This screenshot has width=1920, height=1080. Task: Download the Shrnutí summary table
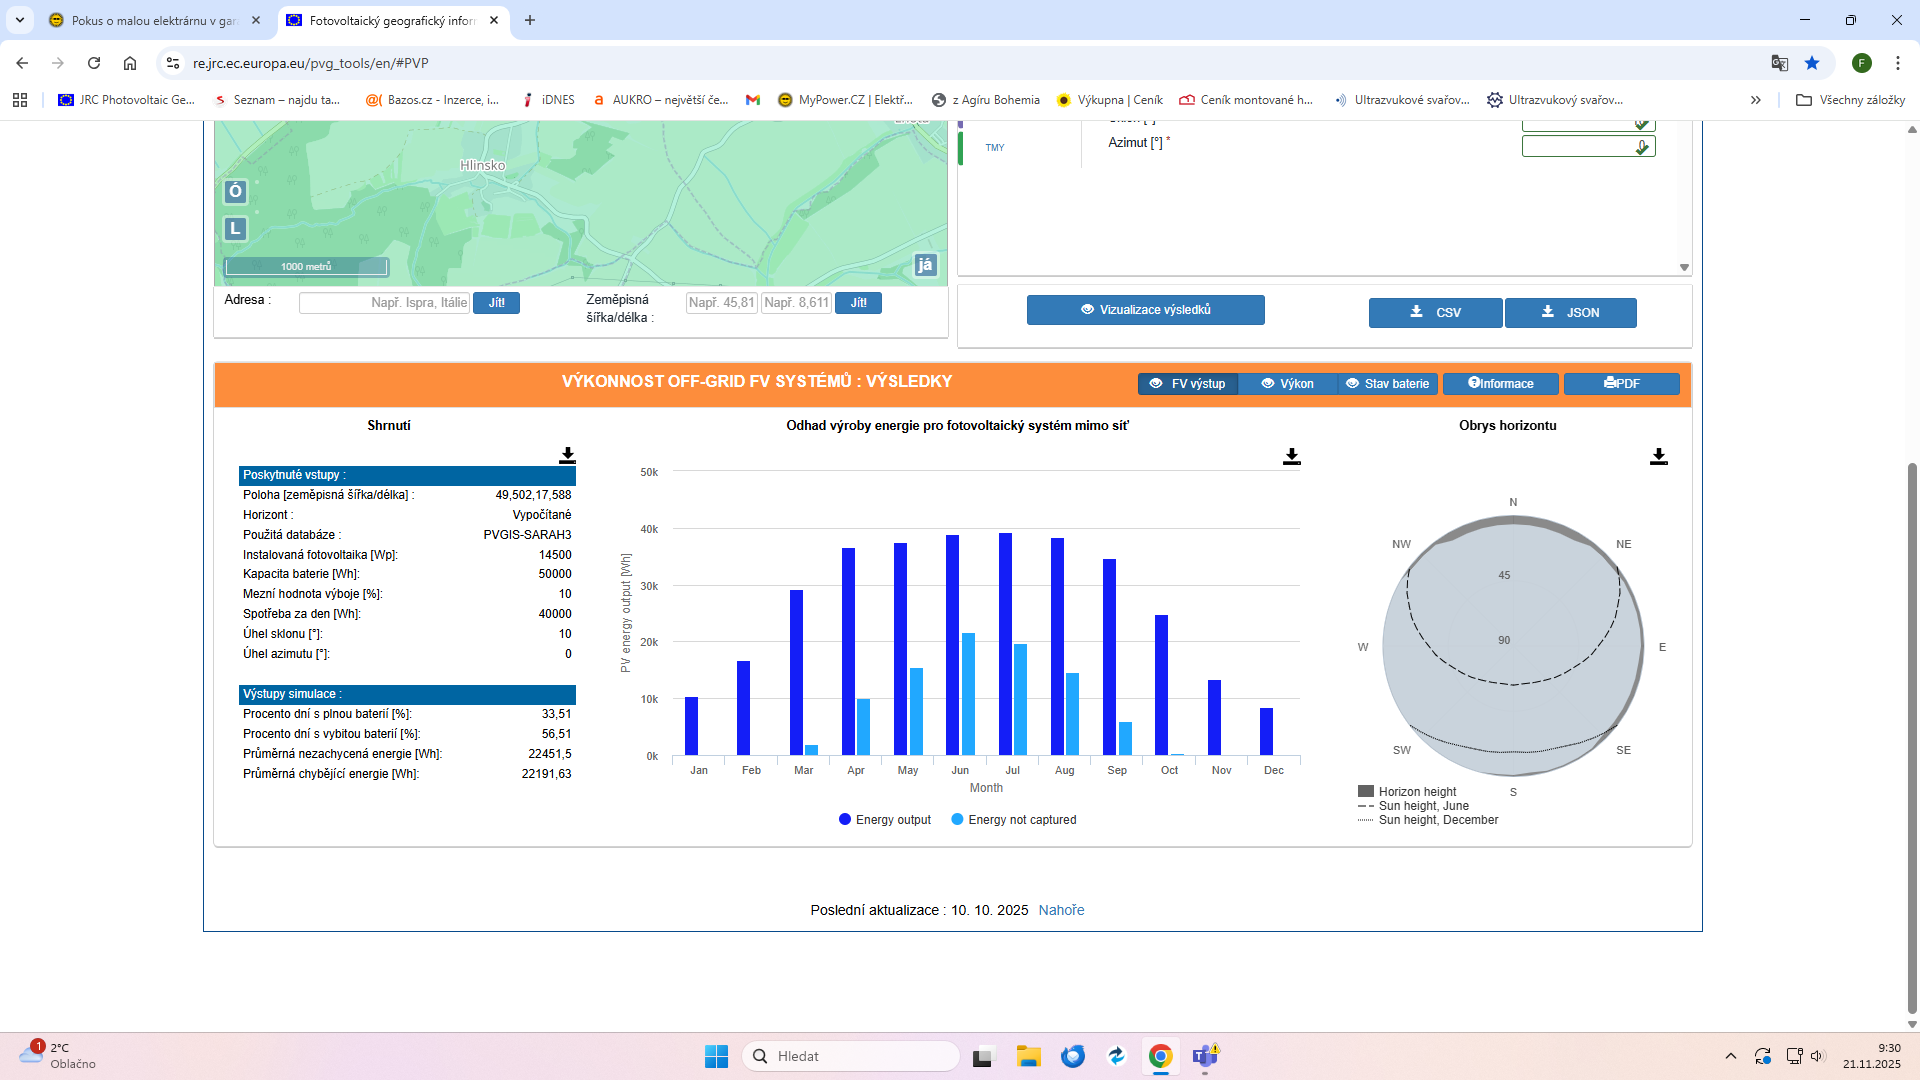click(x=567, y=456)
